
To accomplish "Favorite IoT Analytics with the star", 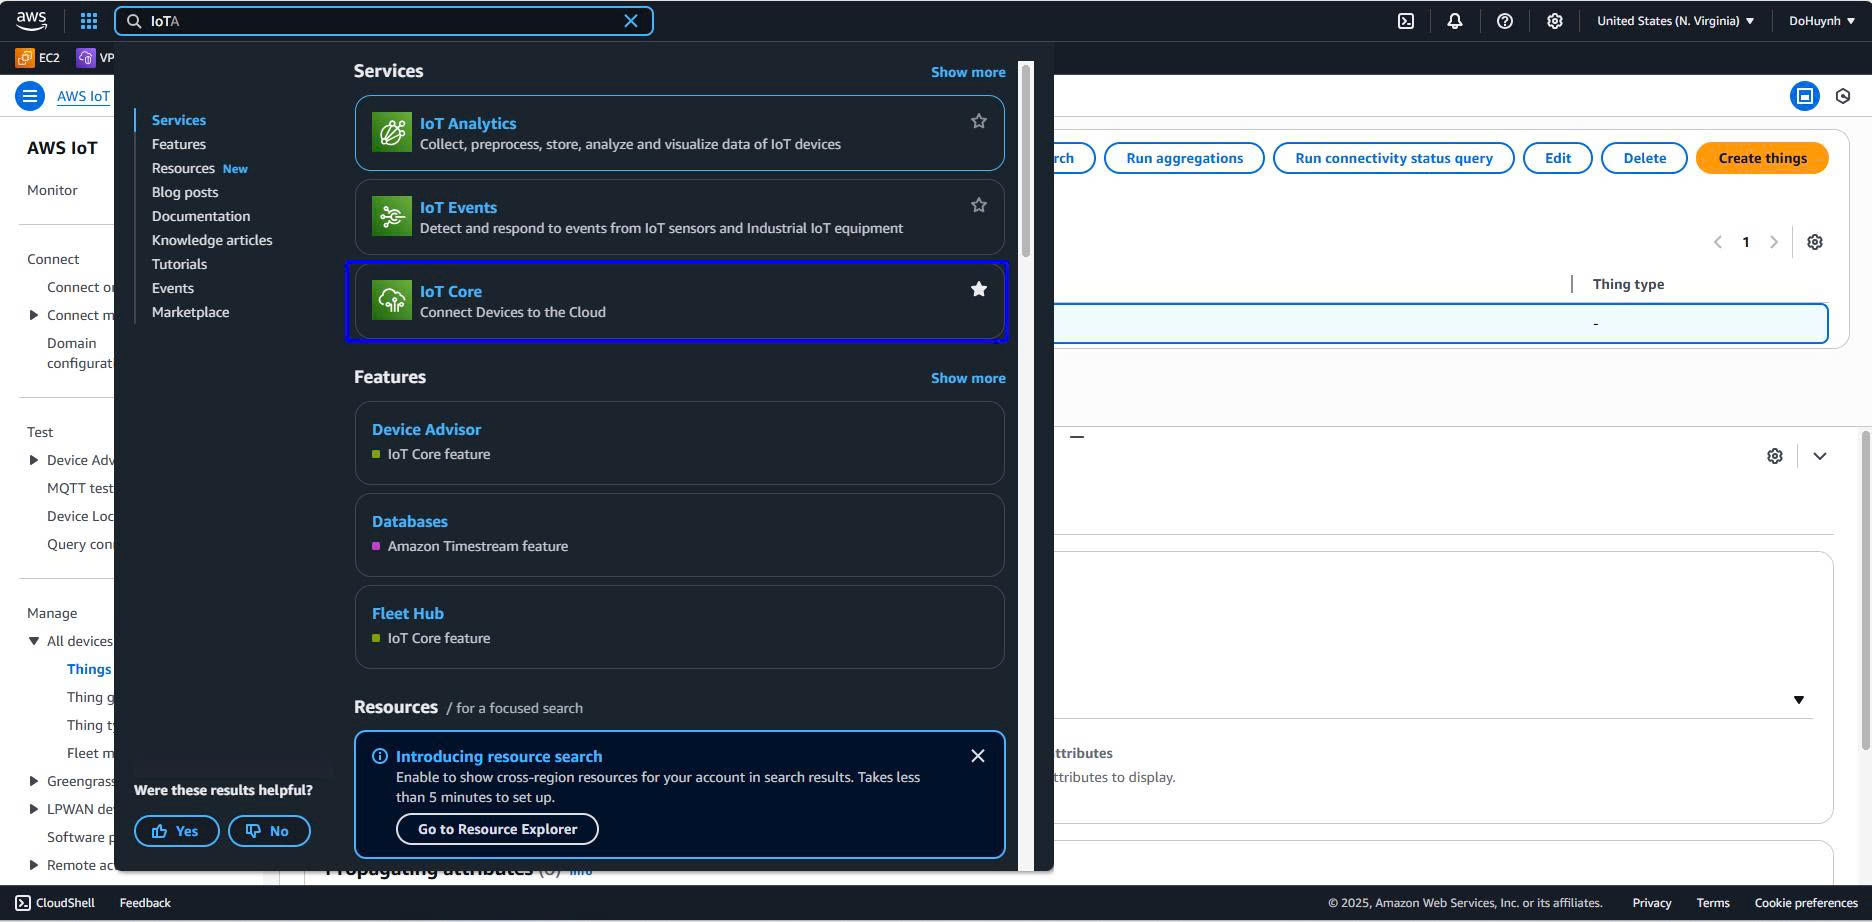I will click(978, 121).
